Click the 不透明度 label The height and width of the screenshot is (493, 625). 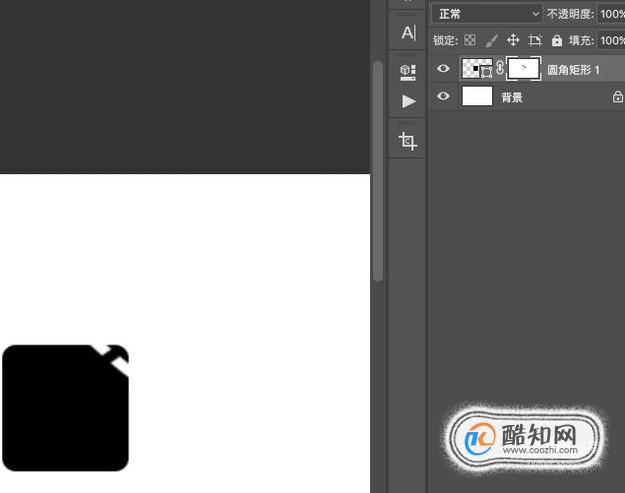(570, 14)
